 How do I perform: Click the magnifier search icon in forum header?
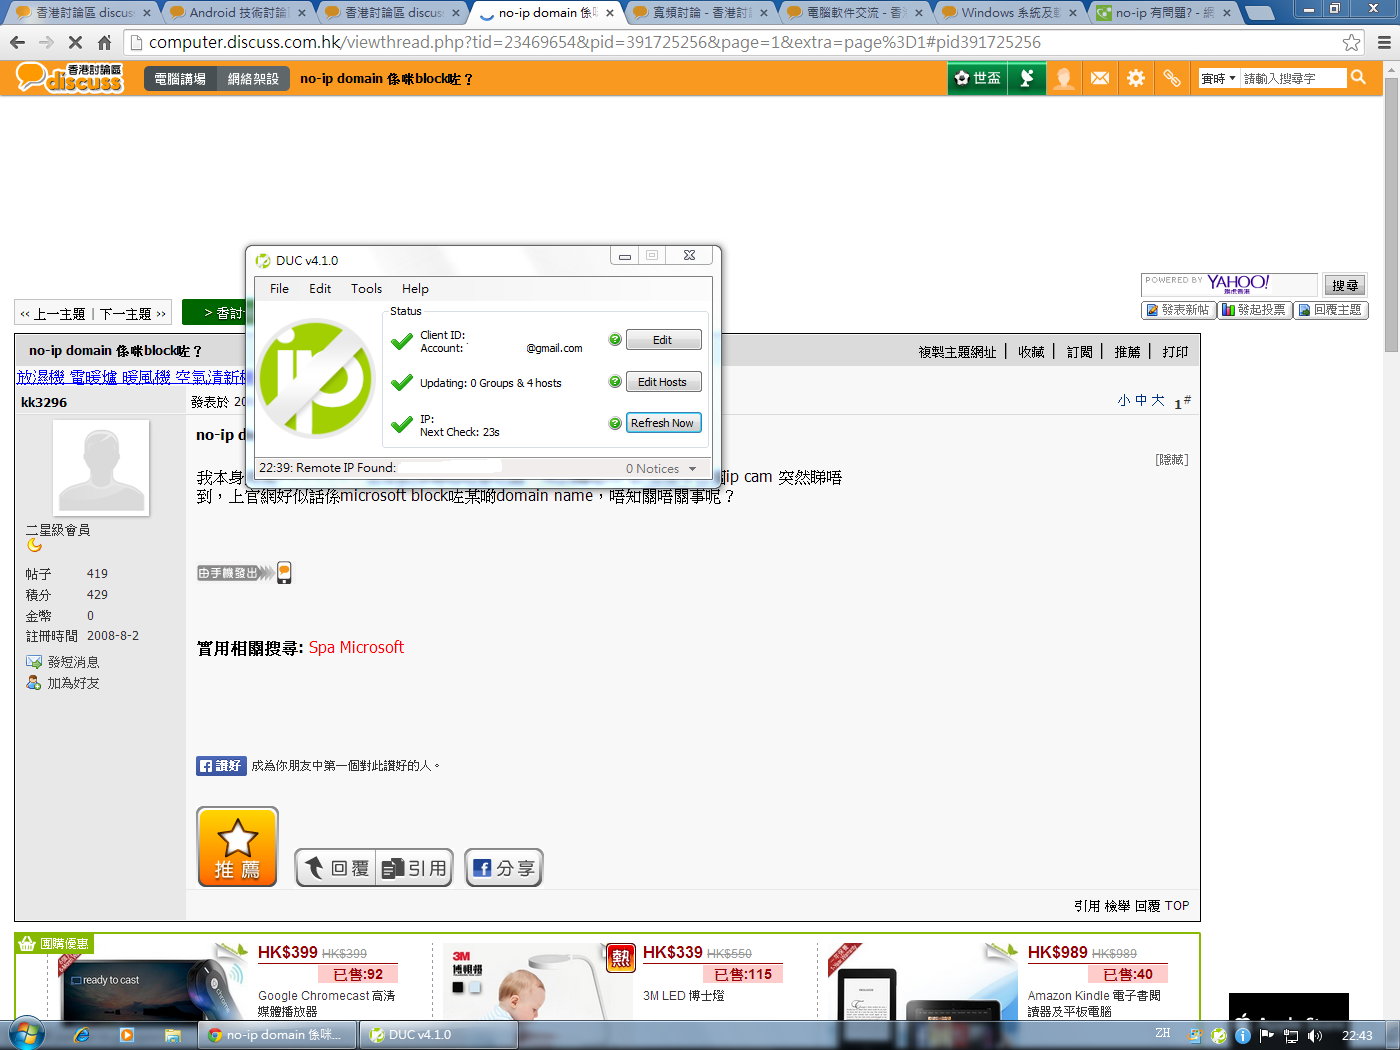[x=1358, y=78]
